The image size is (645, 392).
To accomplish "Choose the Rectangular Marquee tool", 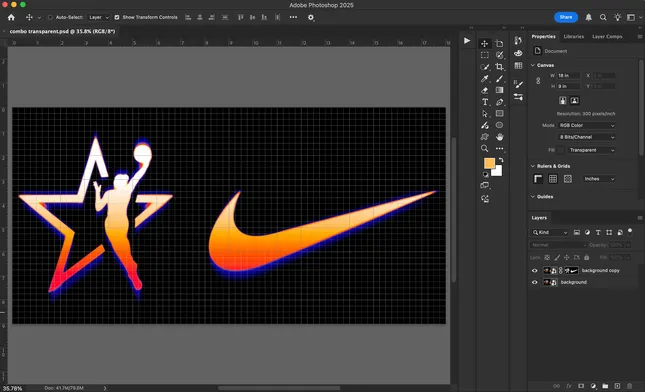I will tap(485, 55).
